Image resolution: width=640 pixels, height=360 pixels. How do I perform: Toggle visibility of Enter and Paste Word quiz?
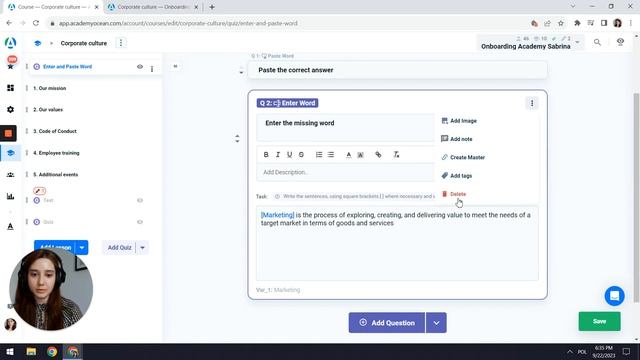[140, 67]
